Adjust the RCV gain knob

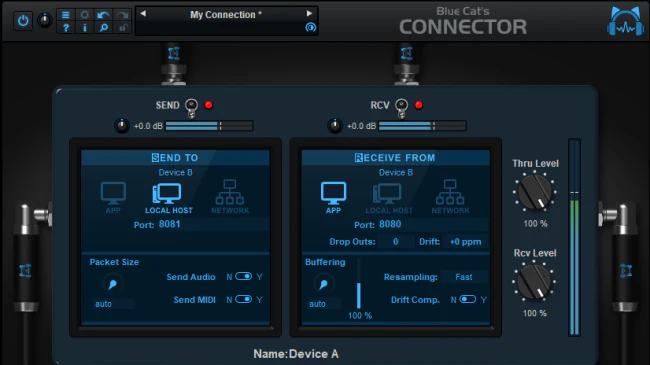coord(335,126)
